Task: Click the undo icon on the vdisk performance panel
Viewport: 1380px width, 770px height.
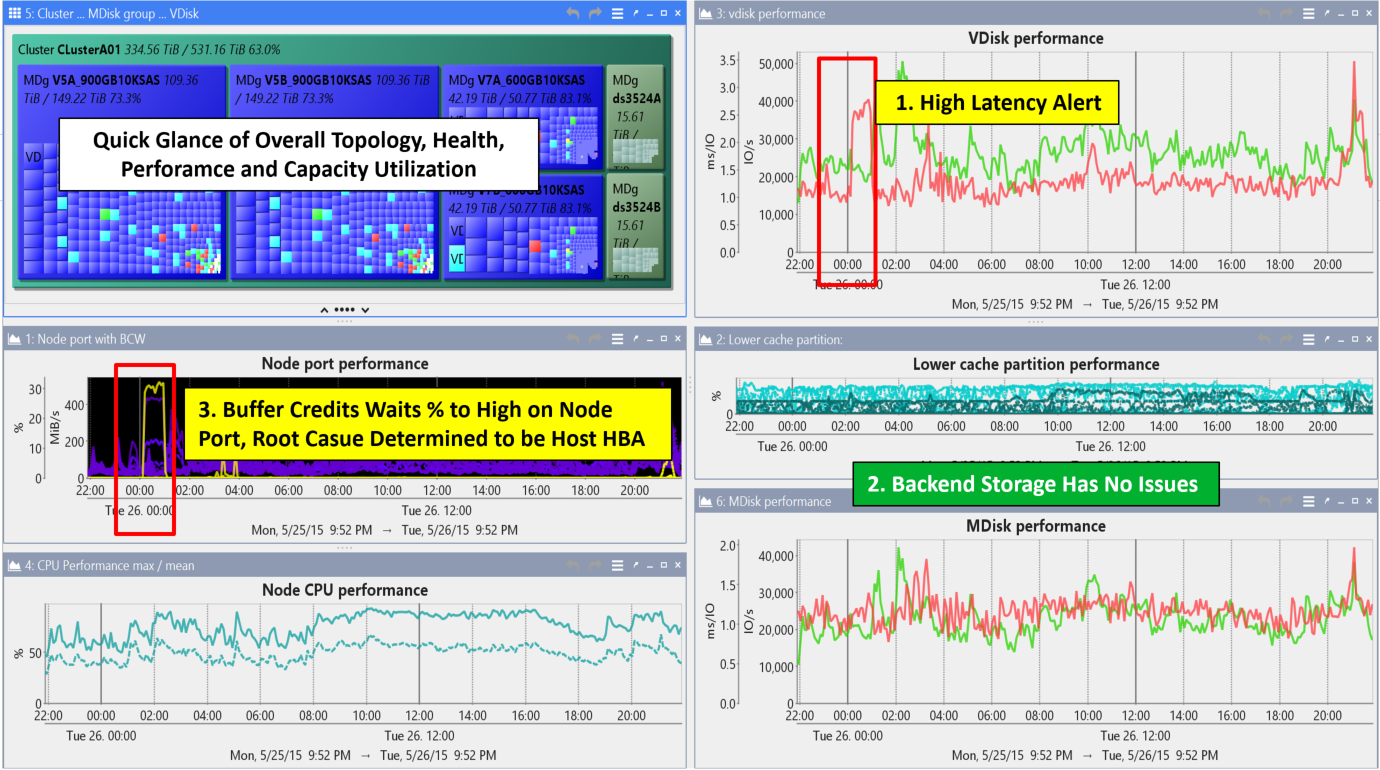Action: 1264,14
